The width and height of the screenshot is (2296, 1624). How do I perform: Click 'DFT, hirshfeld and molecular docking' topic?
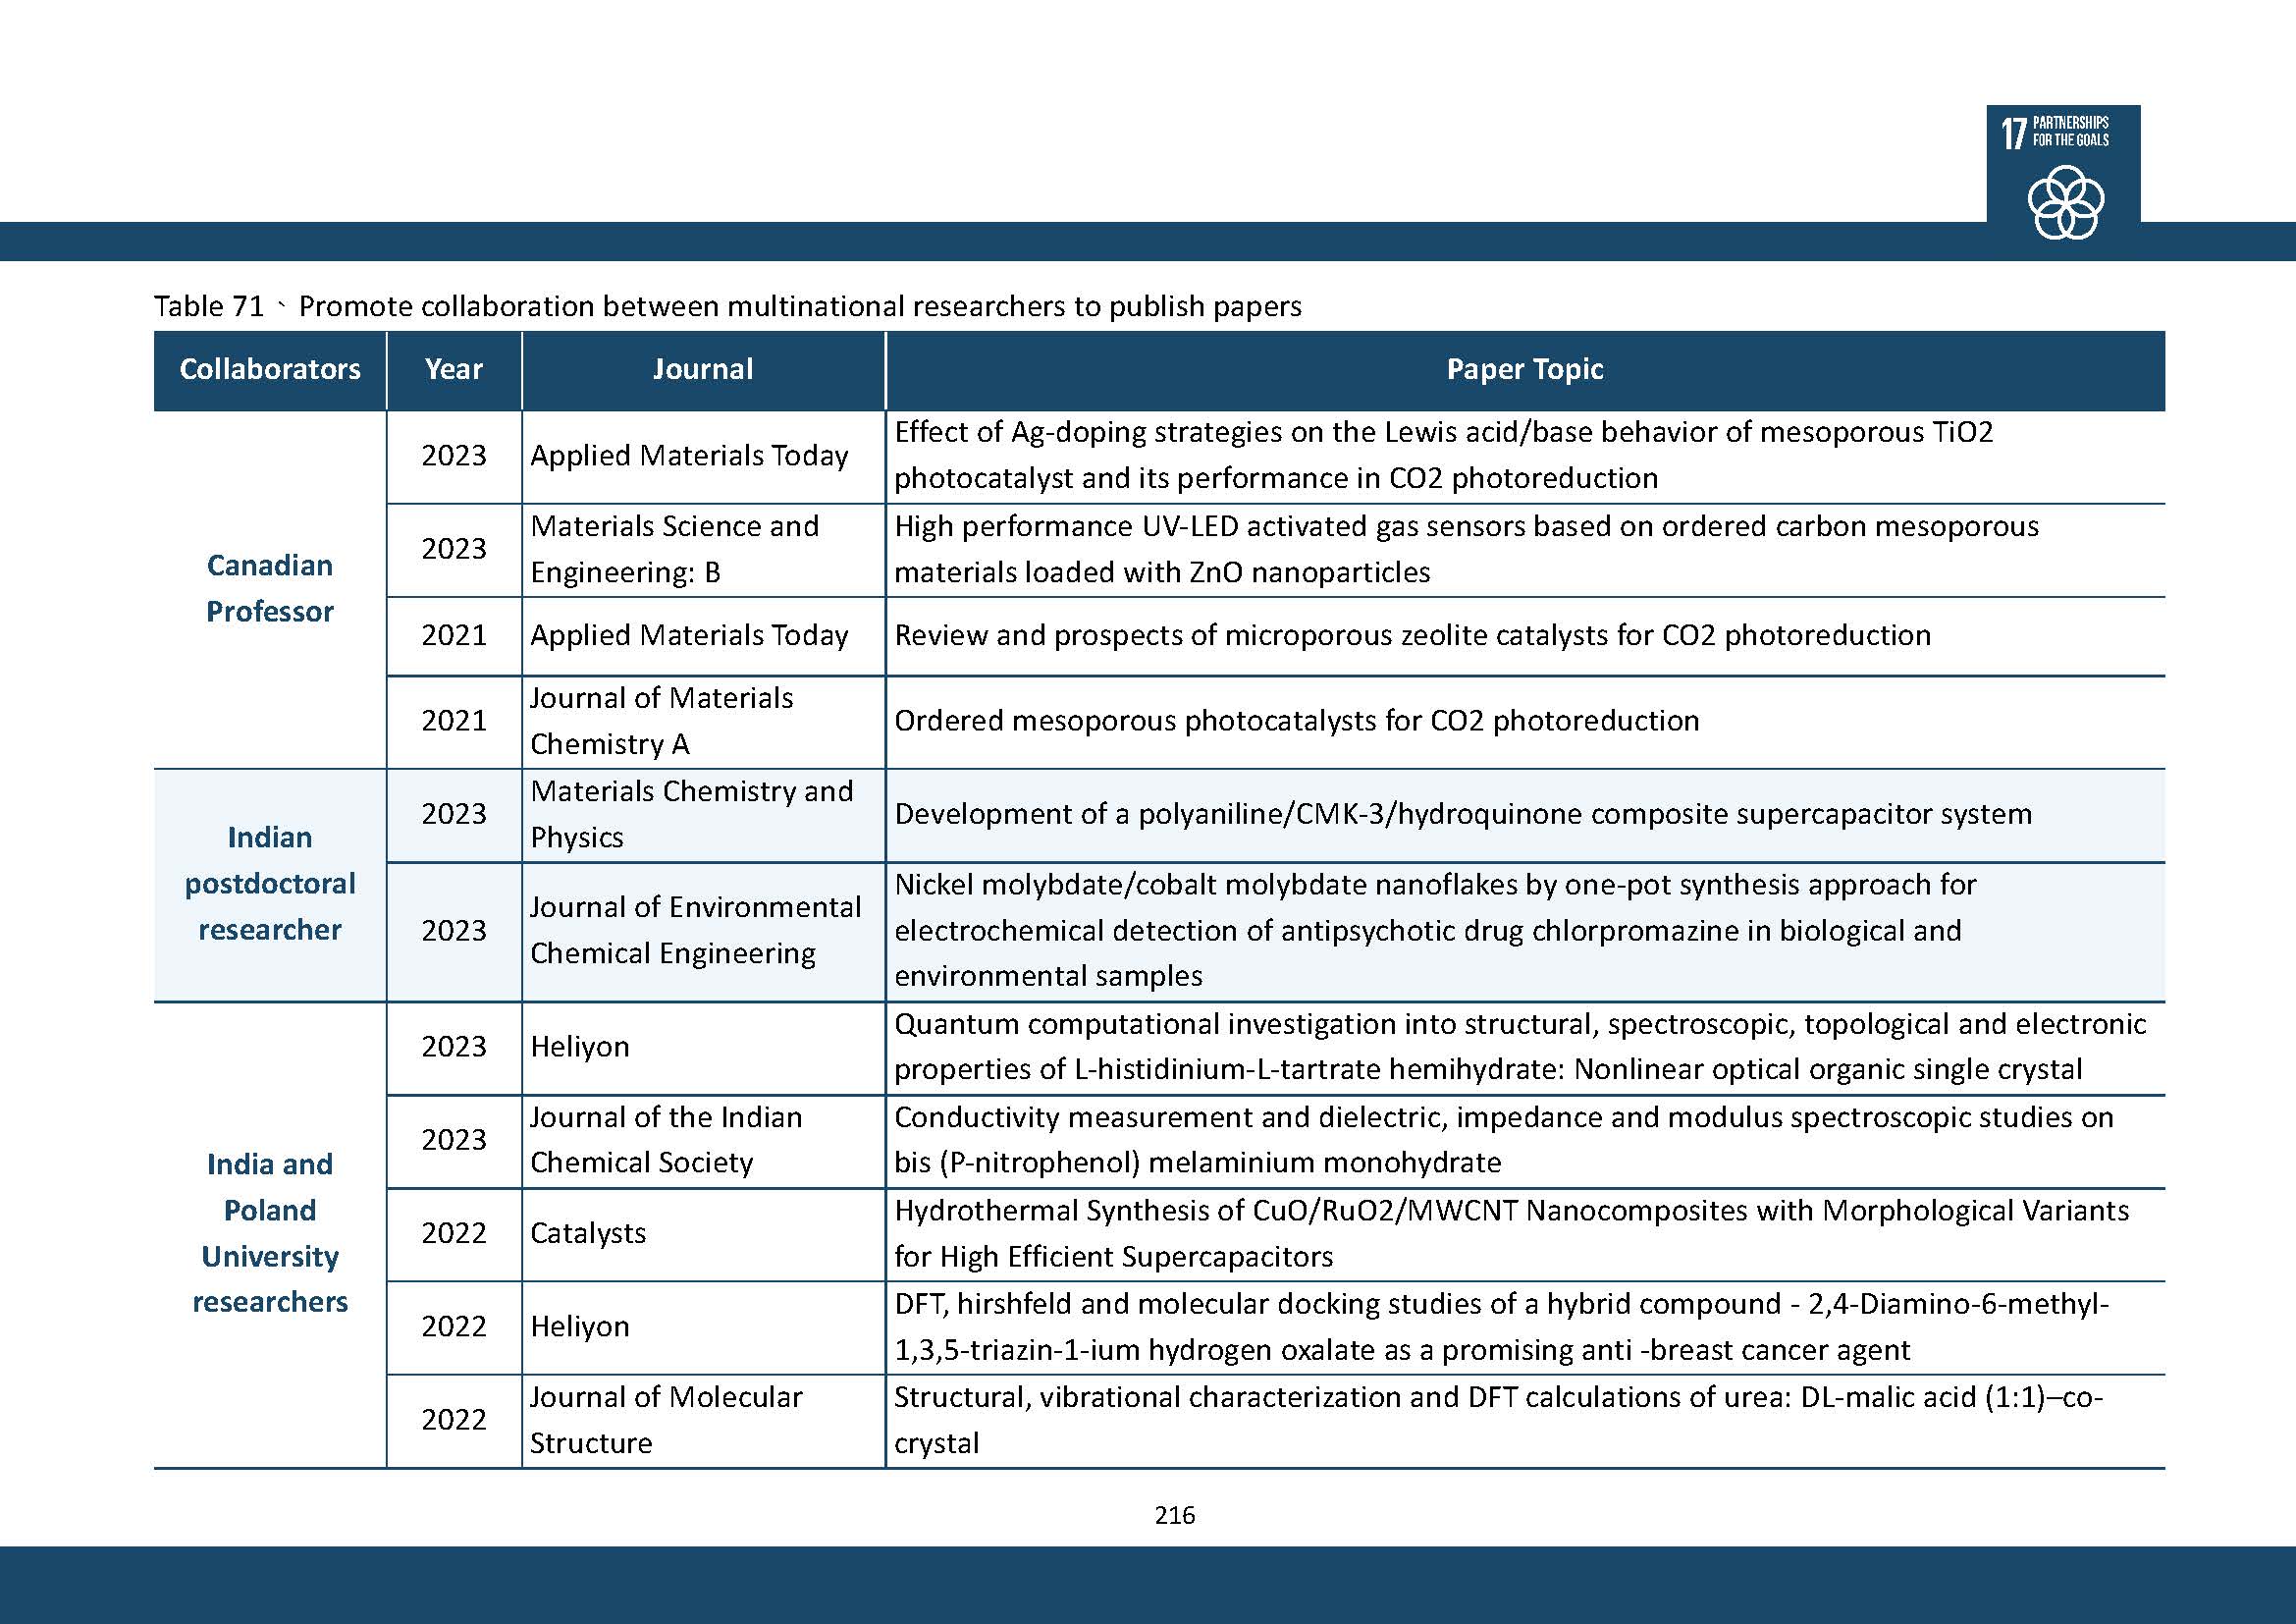pos(1525,1328)
